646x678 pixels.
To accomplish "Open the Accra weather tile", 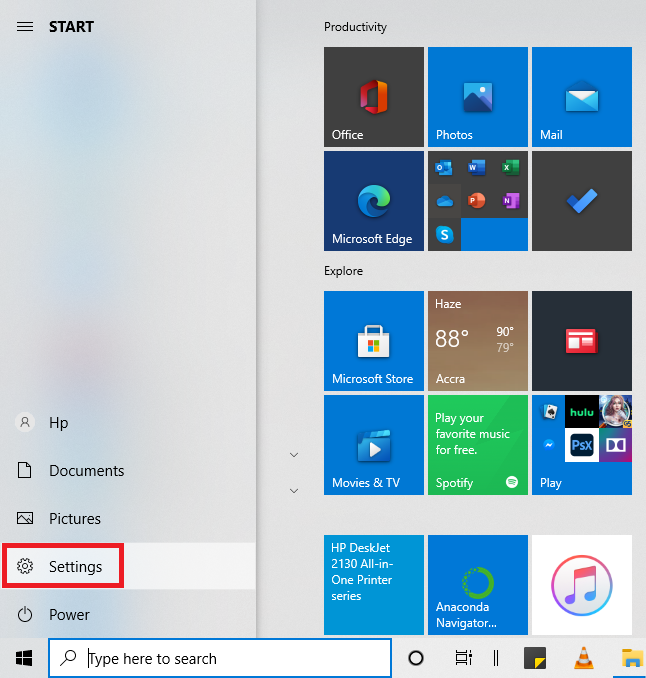I will pyautogui.click(x=478, y=341).
